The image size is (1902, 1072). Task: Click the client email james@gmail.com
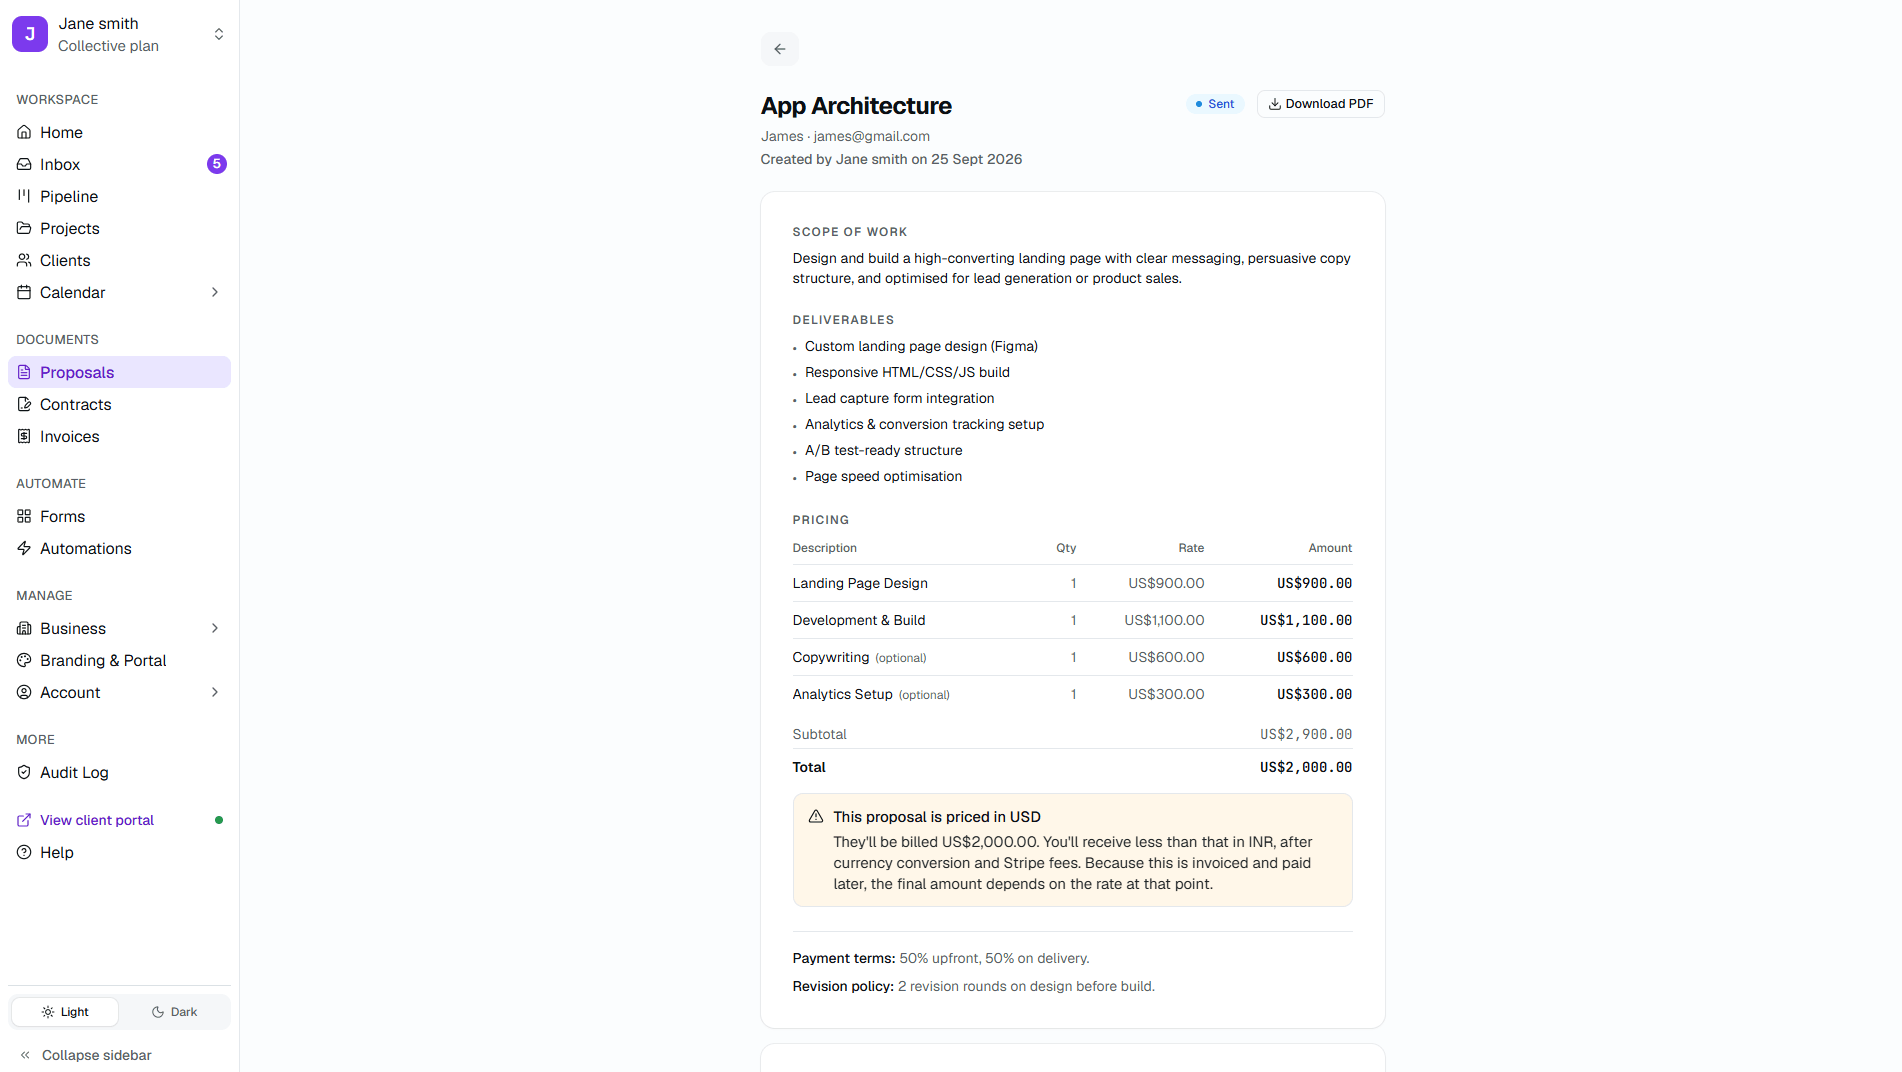[872, 136]
